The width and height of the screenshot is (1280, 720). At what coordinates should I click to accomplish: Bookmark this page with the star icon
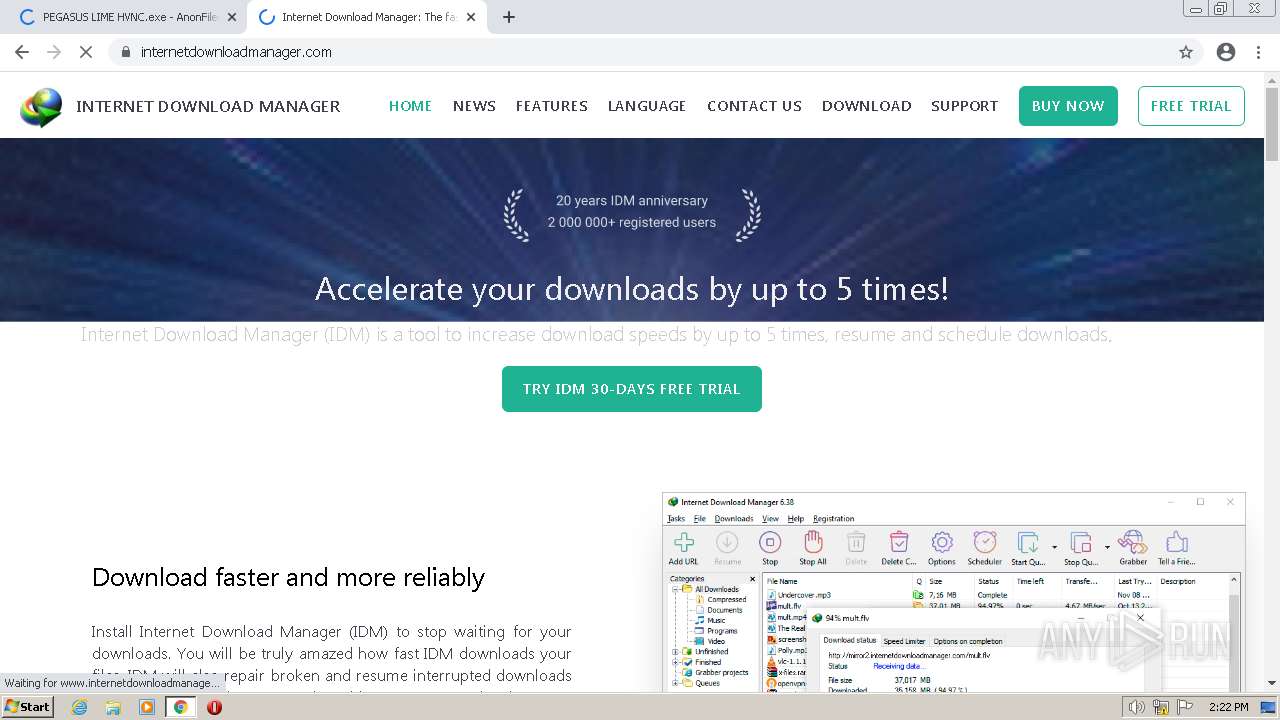tap(1186, 52)
